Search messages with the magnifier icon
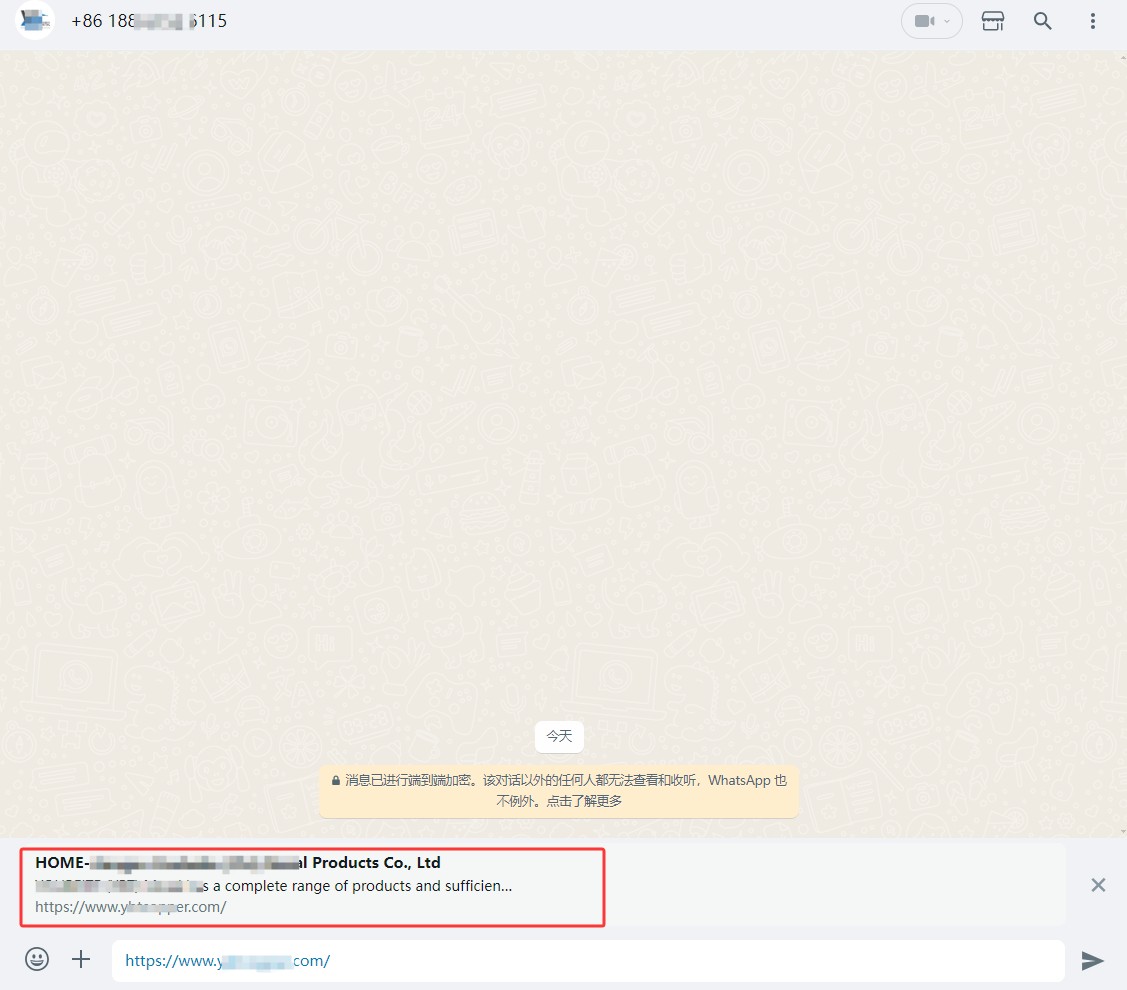This screenshot has width=1127, height=990. [1042, 21]
